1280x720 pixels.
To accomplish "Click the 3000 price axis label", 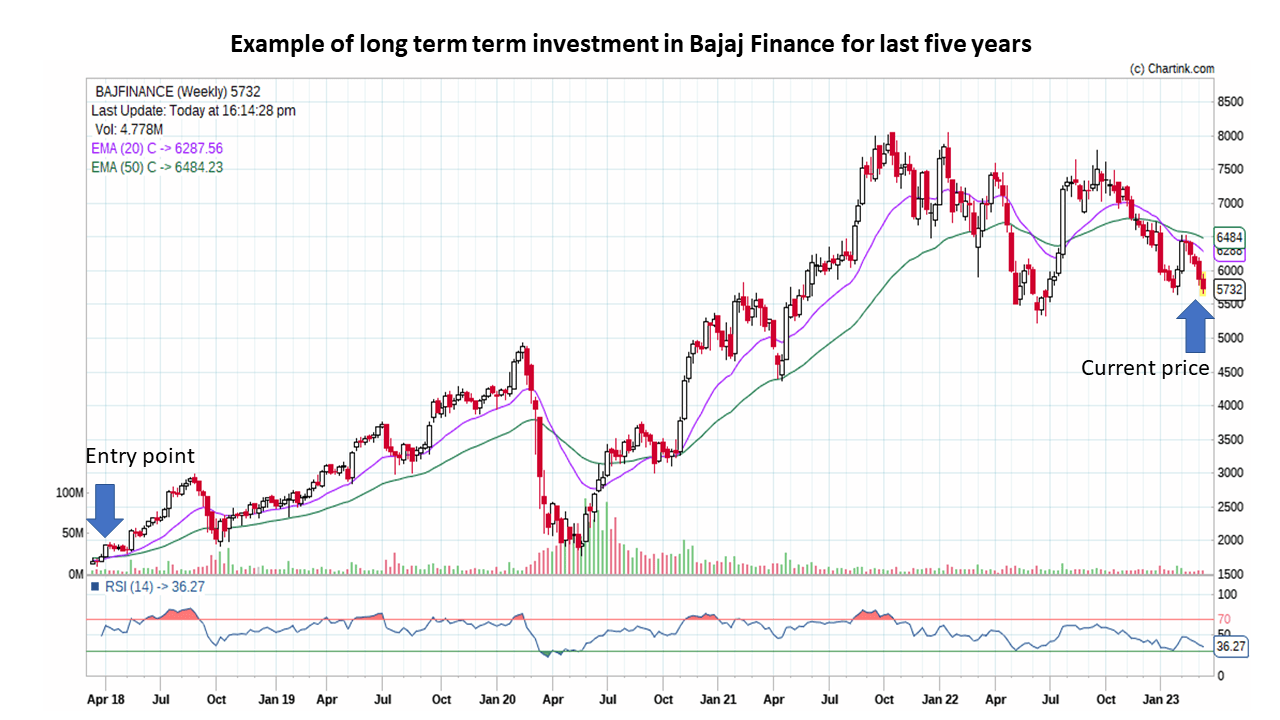I will tap(1230, 473).
